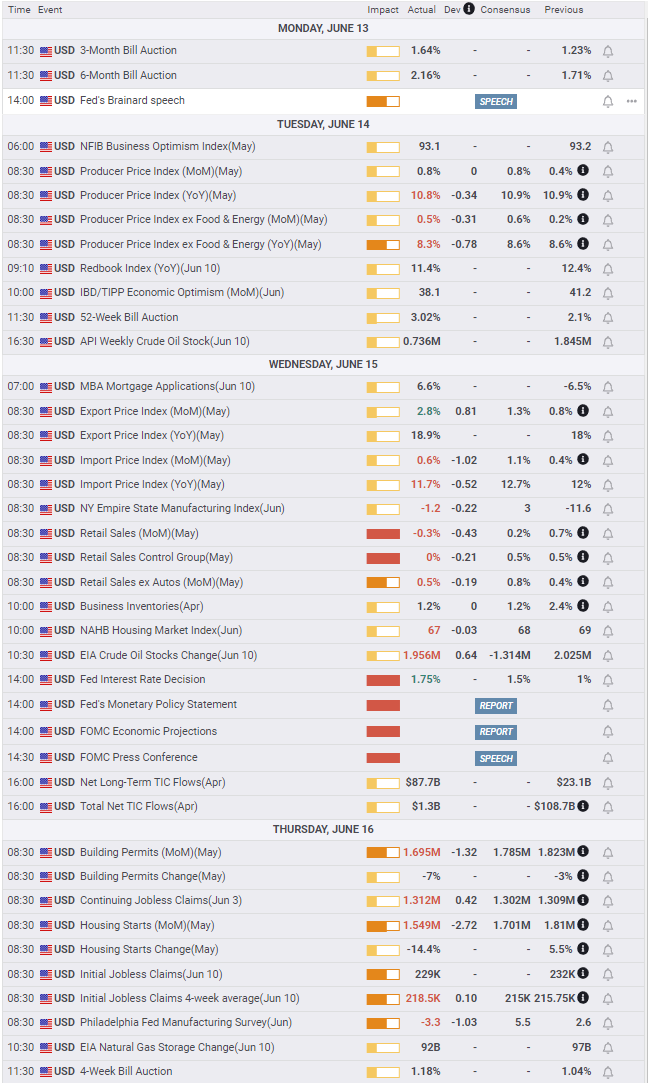Viewport: 648px width, 1083px height.
Task: Open three-dot options for Fed's Brainard speech
Action: tap(631, 101)
